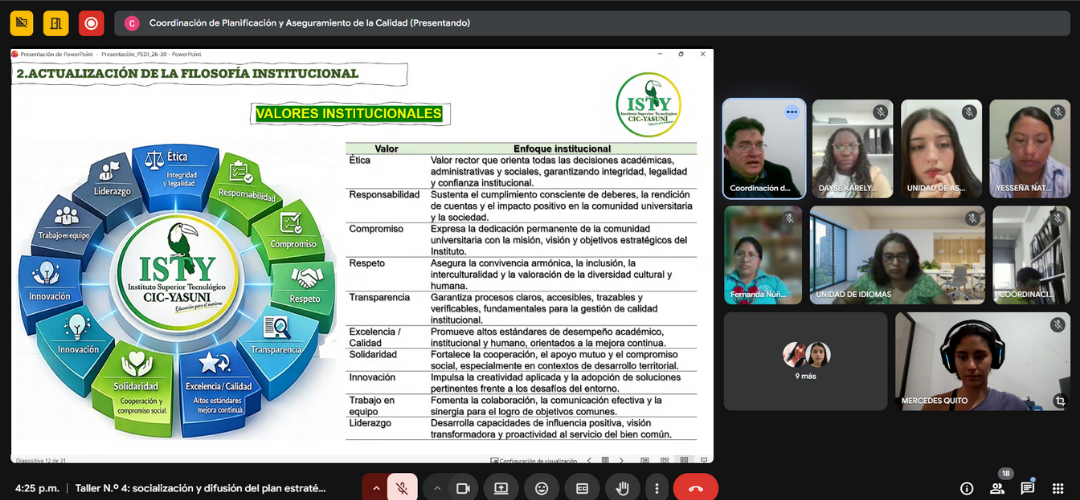Open the '9 más' participants tile
The image size is (1080, 500).
(x=805, y=361)
